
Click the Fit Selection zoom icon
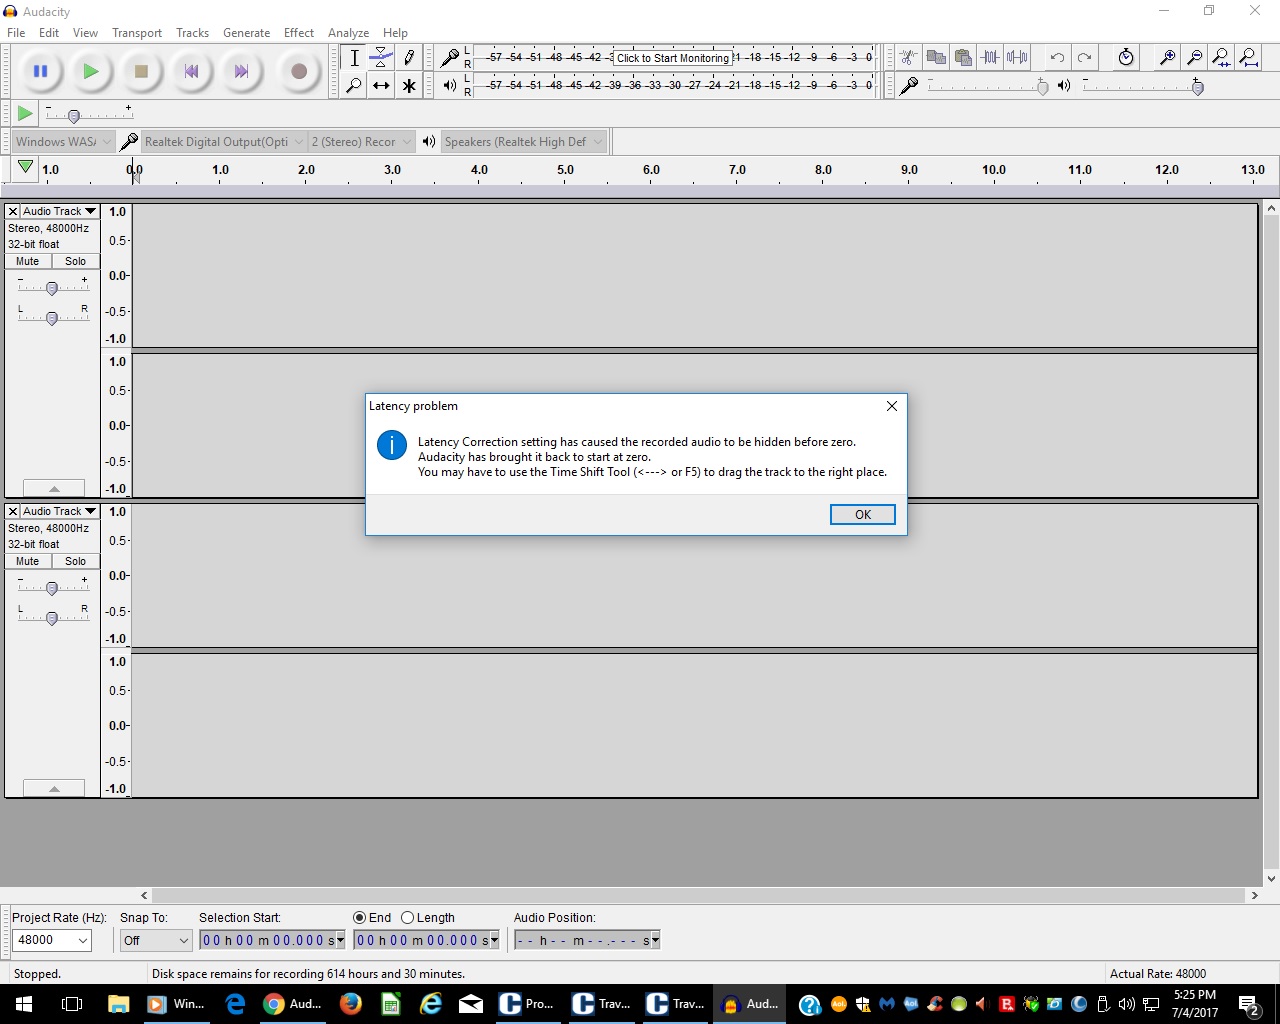[1221, 57]
